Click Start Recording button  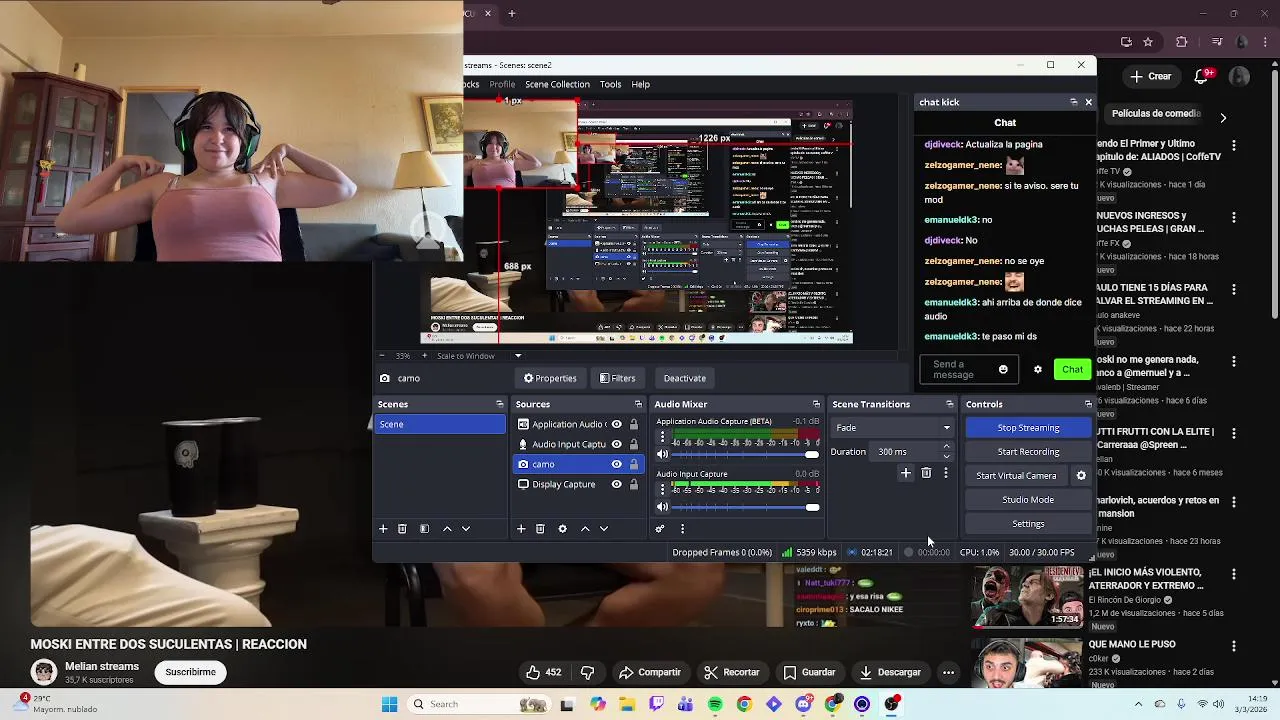(1028, 452)
